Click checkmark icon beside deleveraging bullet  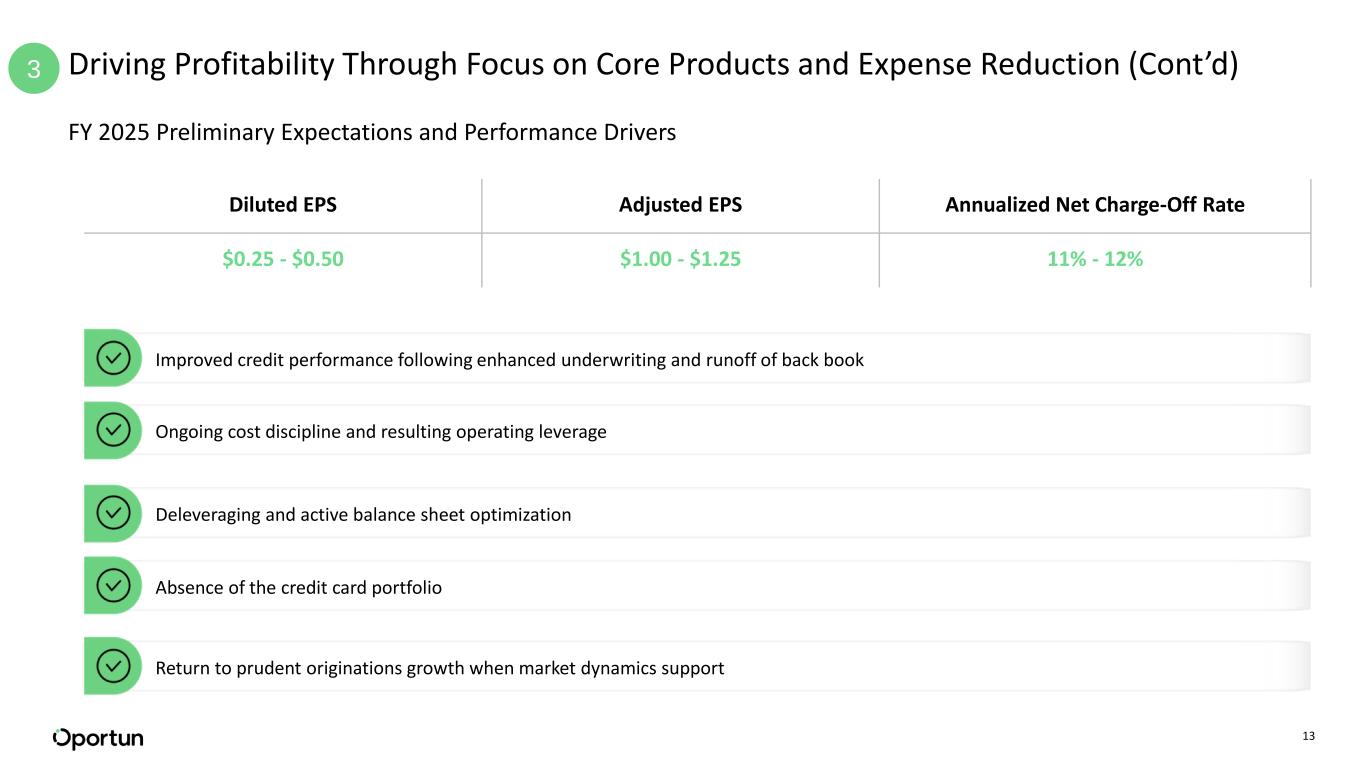click(114, 513)
